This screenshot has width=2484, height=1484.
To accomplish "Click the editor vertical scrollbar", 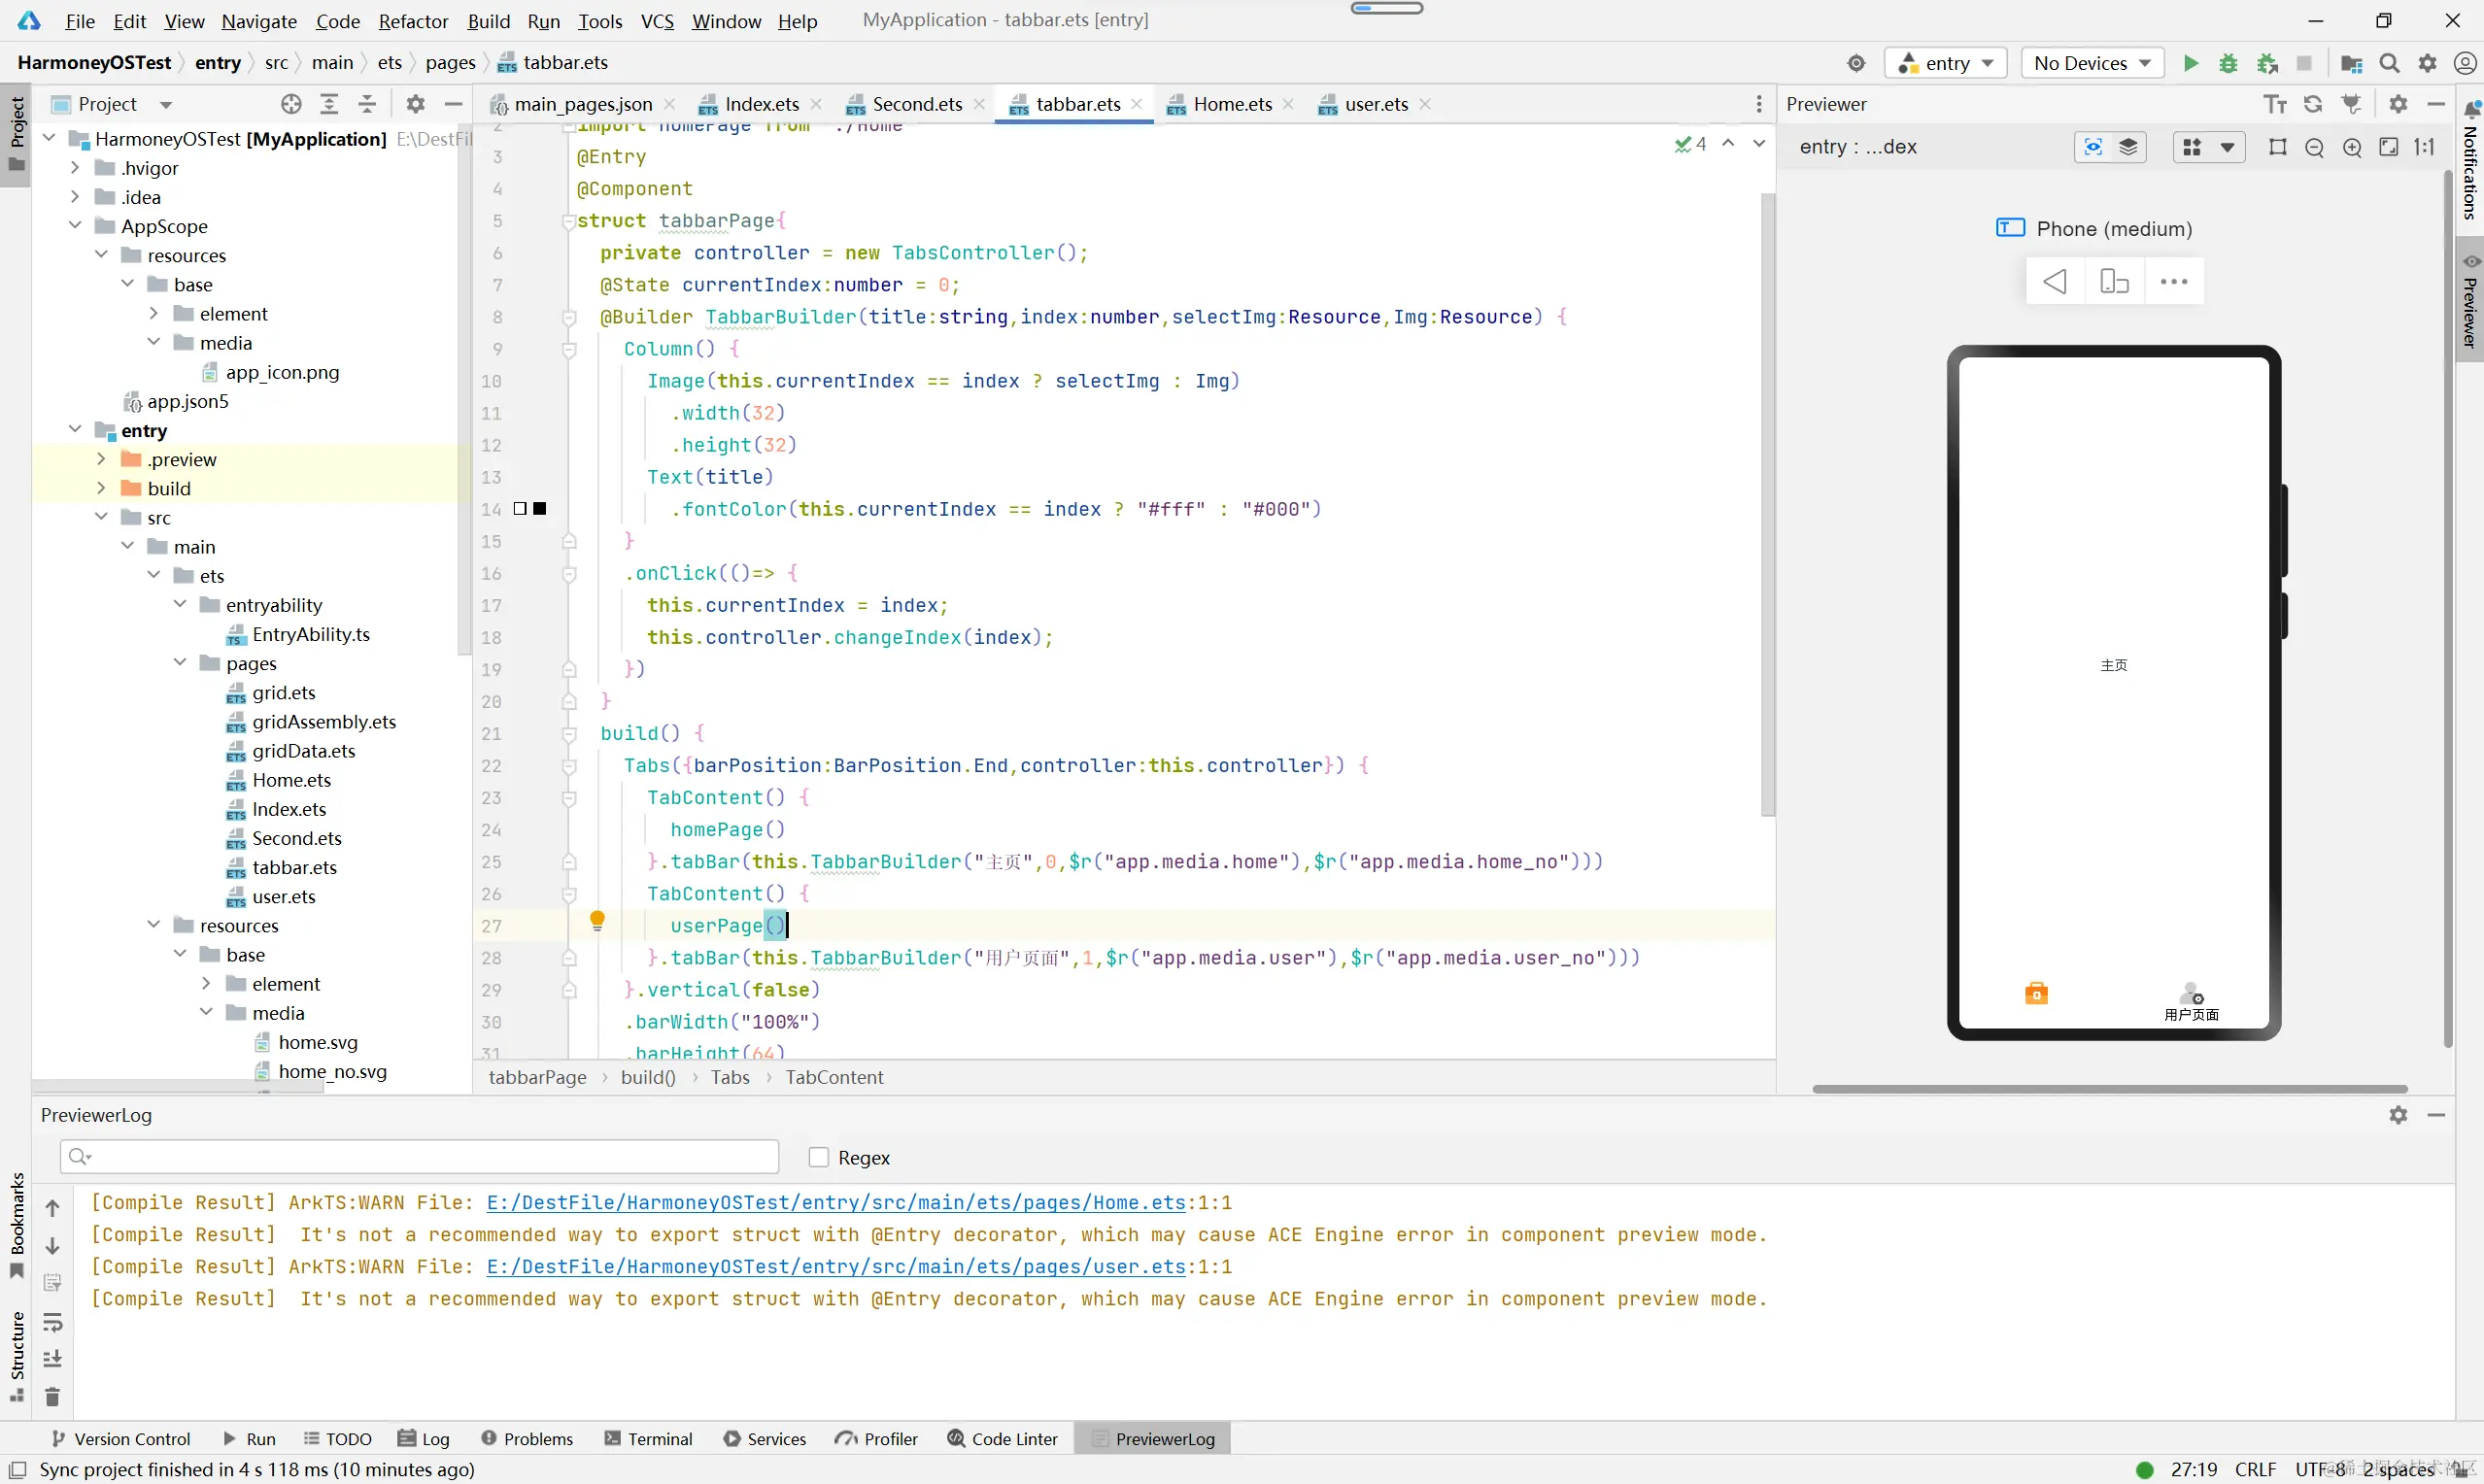I will (x=1767, y=505).
